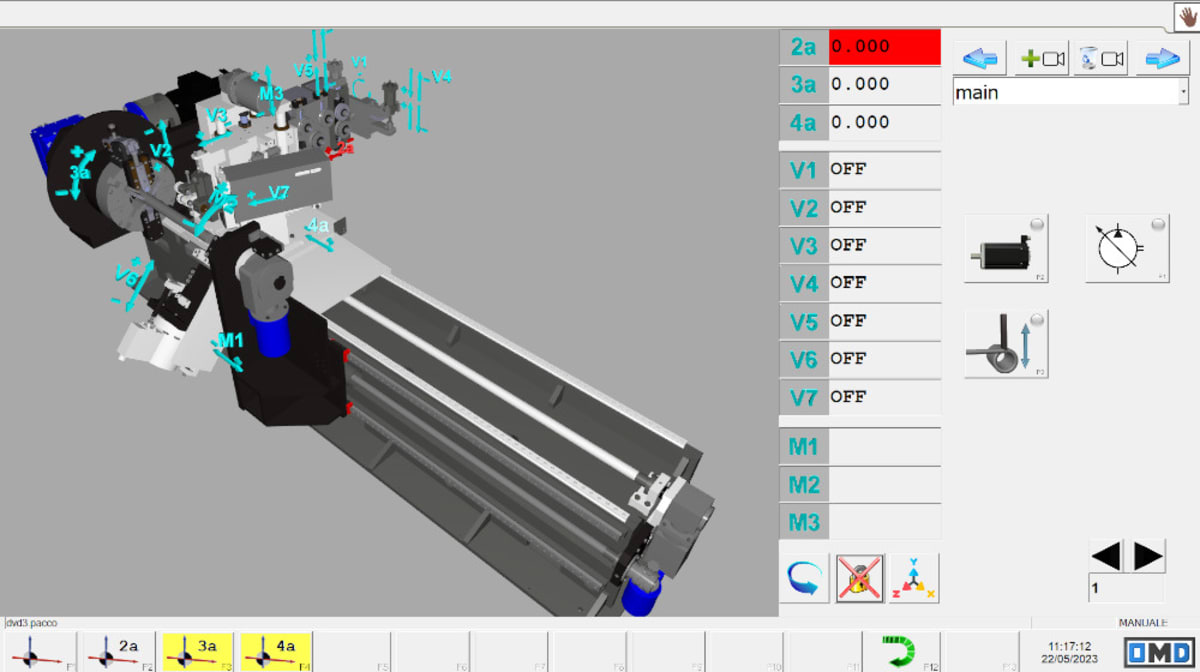Image resolution: width=1200 pixels, height=672 pixels.
Task: Select the yellow 3a axis toolbar button
Action: (x=196, y=651)
